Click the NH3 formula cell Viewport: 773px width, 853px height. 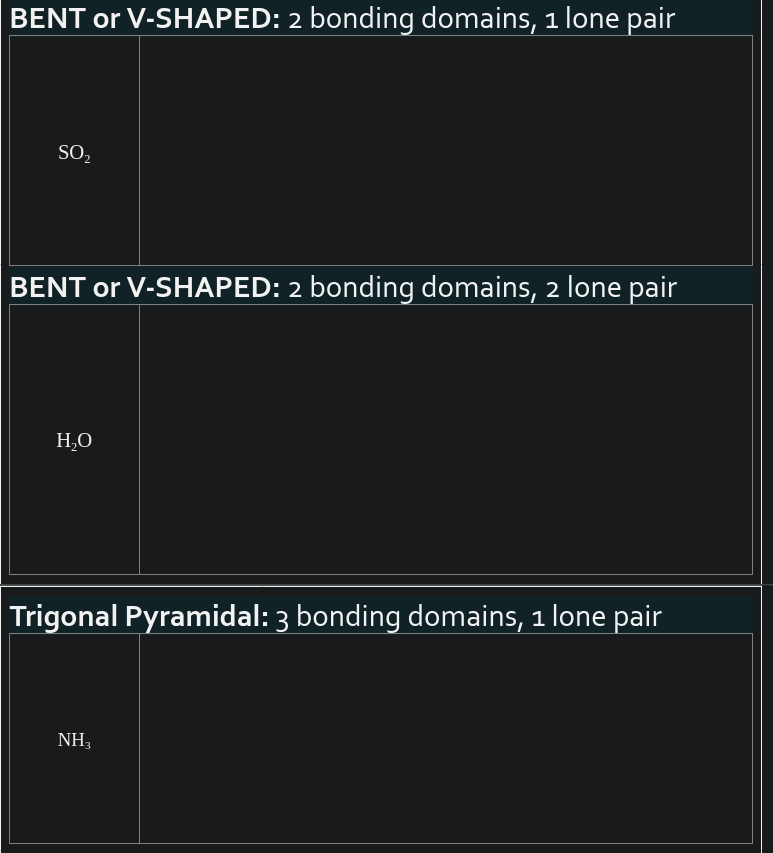coord(74,740)
